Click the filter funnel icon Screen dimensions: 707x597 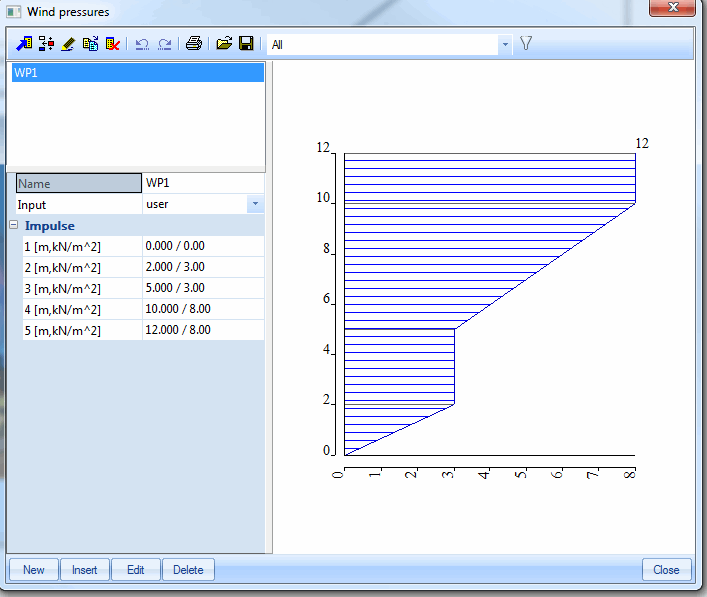pyautogui.click(x=526, y=44)
